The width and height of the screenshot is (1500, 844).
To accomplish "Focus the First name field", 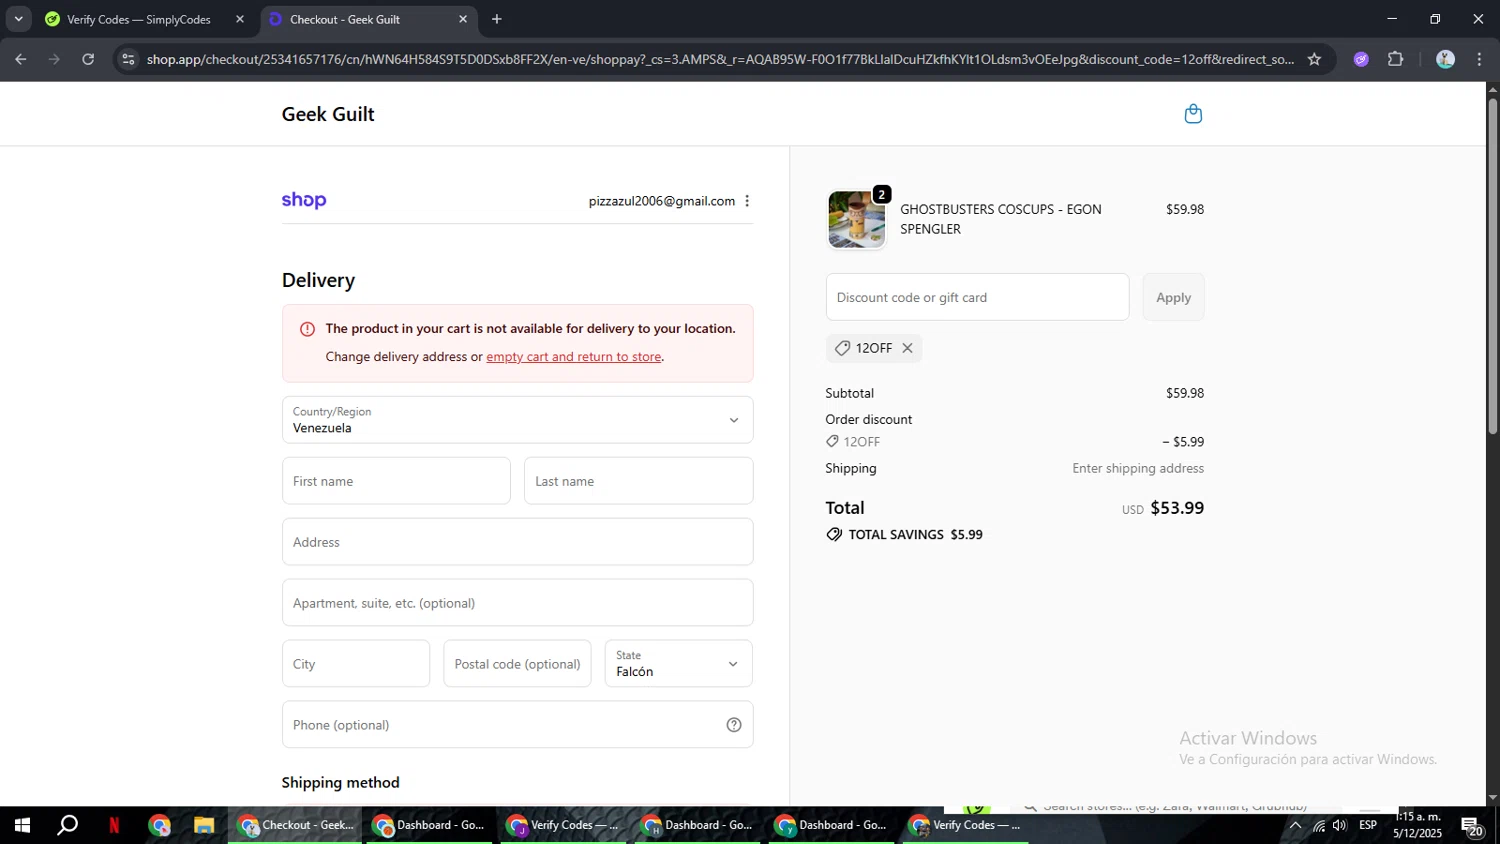I will pos(396,481).
